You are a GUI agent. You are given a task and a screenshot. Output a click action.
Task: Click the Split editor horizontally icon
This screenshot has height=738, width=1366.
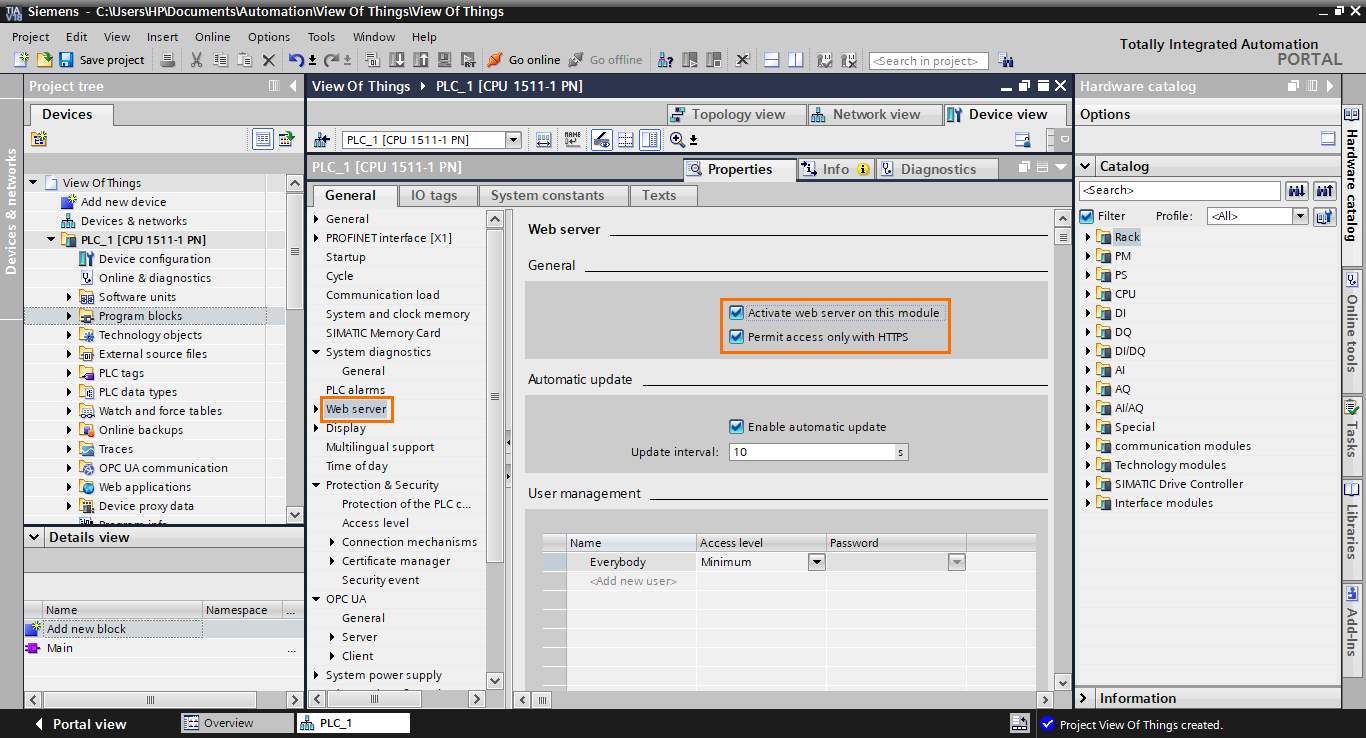[773, 60]
